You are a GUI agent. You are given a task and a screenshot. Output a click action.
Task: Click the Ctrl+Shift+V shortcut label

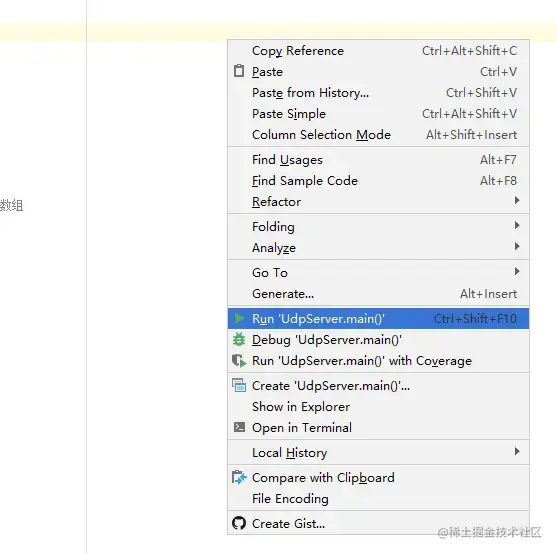pos(481,93)
